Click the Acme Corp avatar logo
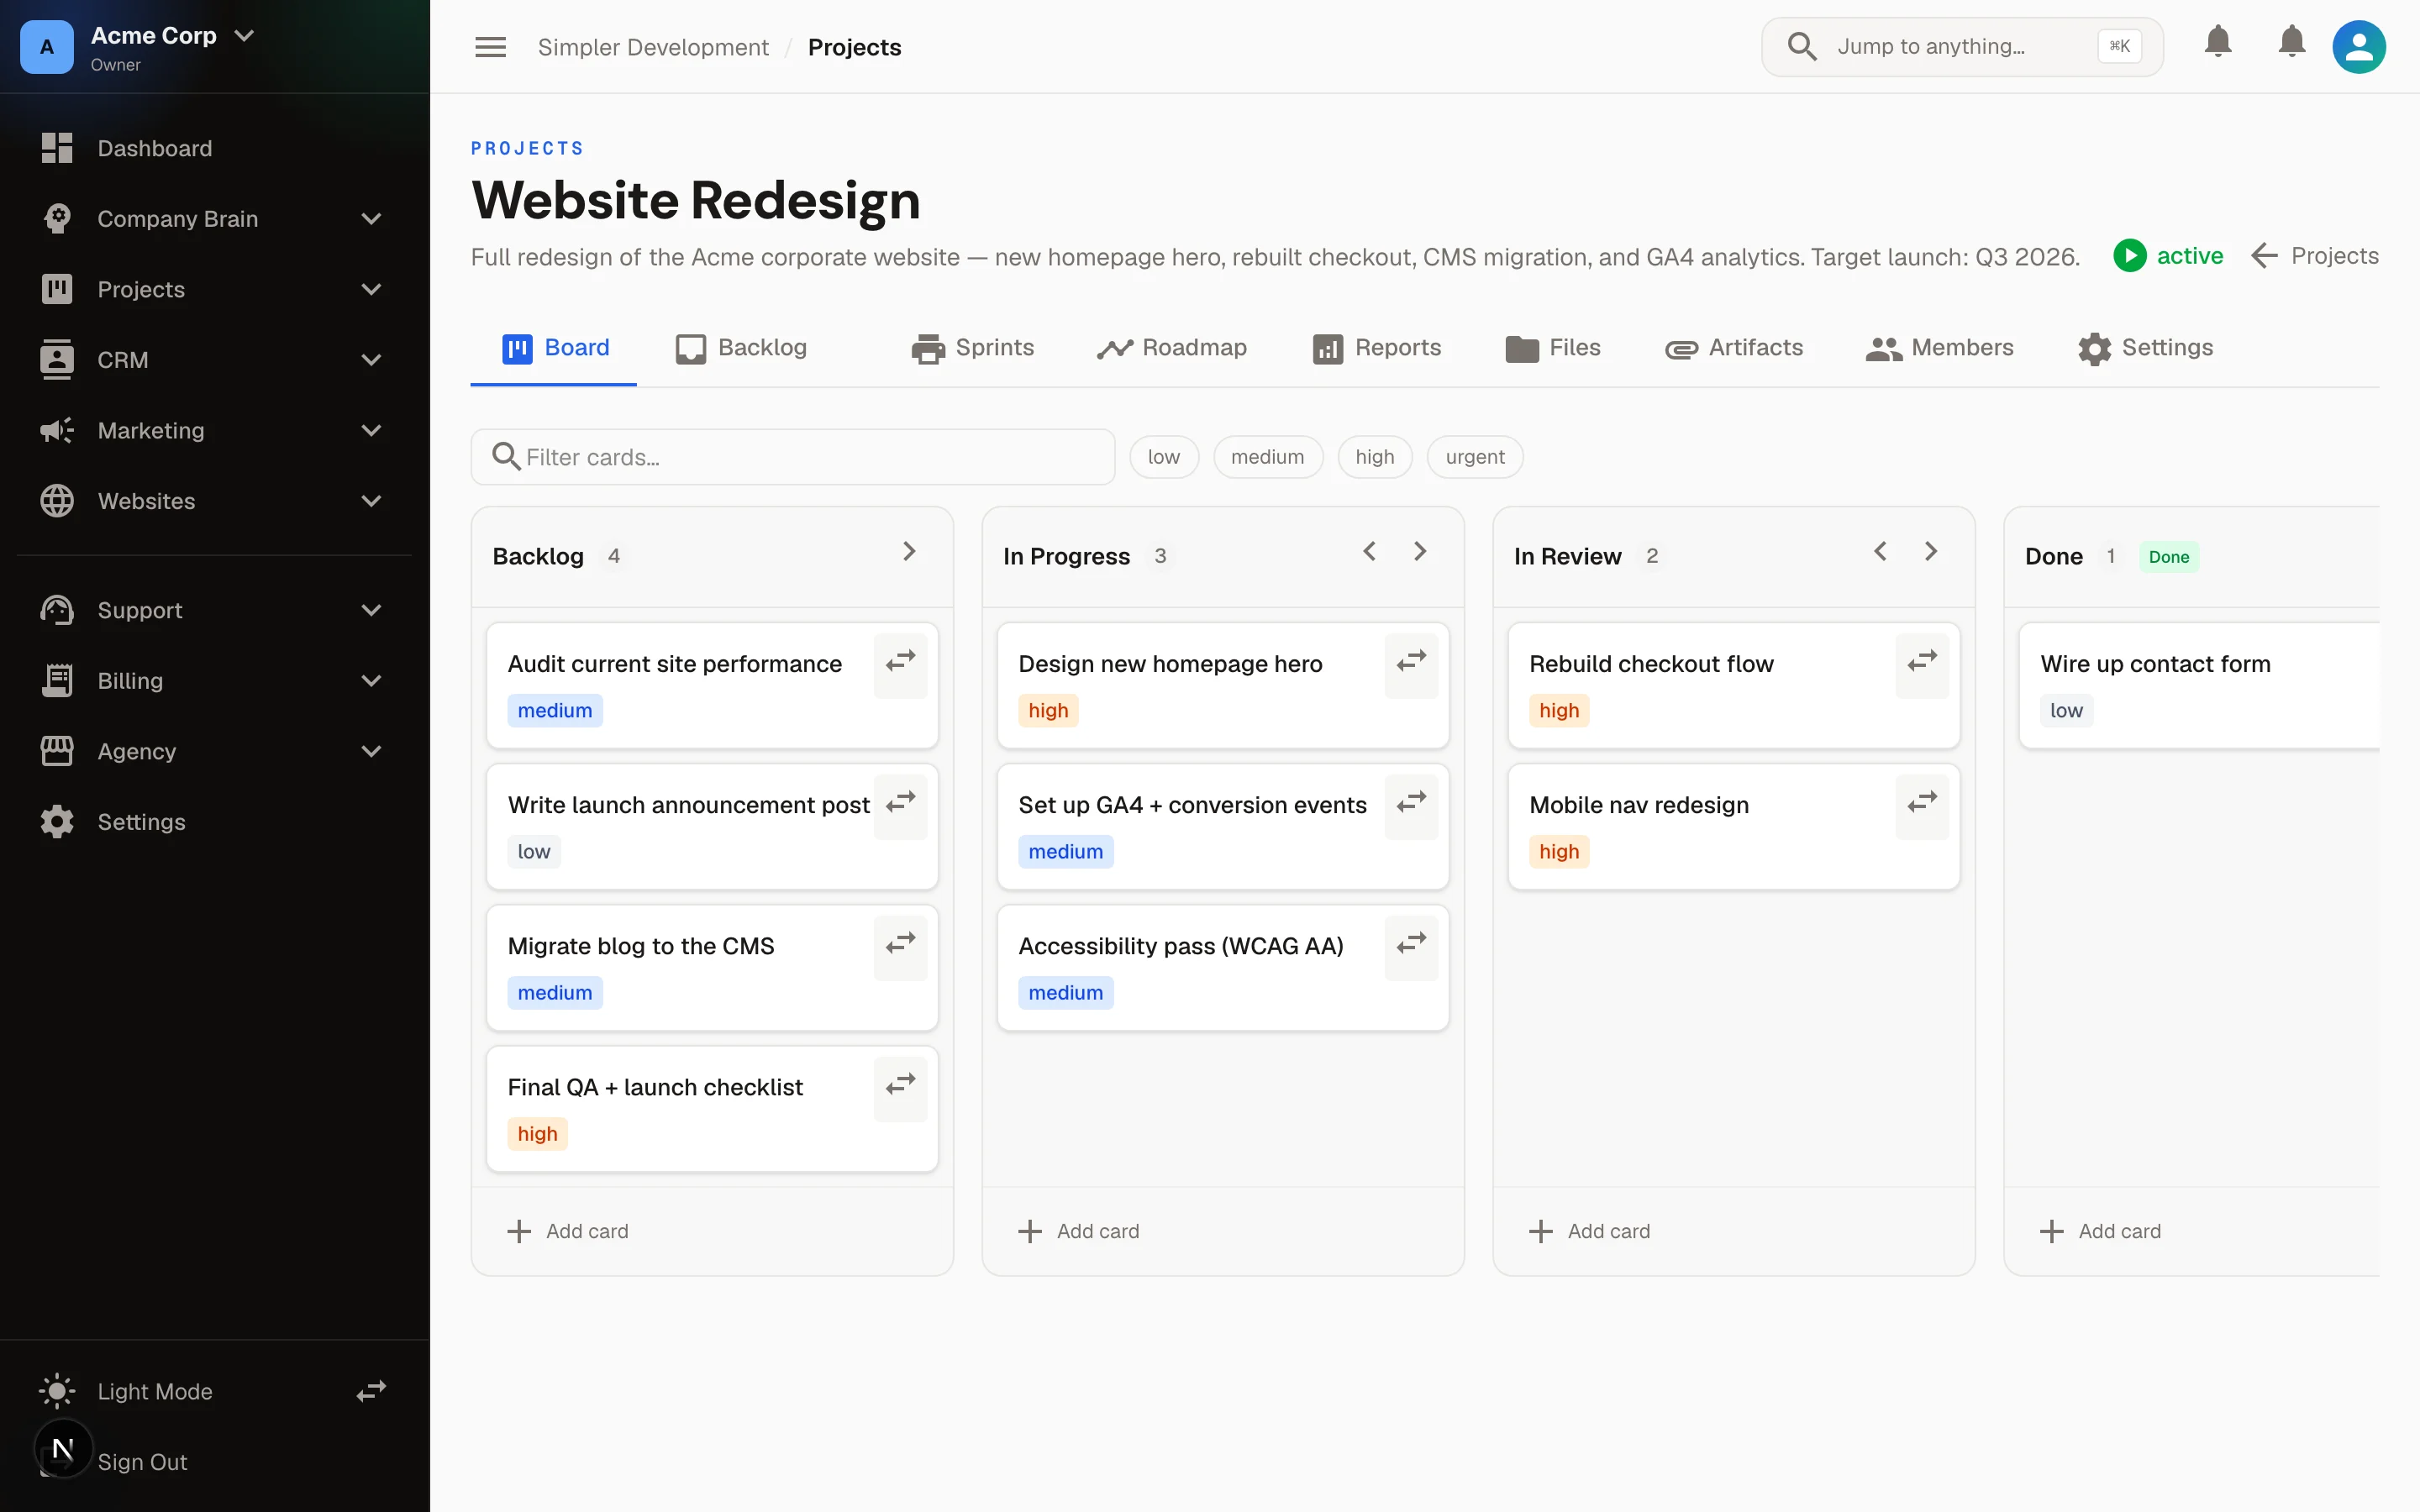The height and width of the screenshot is (1512, 2420). tap(47, 47)
